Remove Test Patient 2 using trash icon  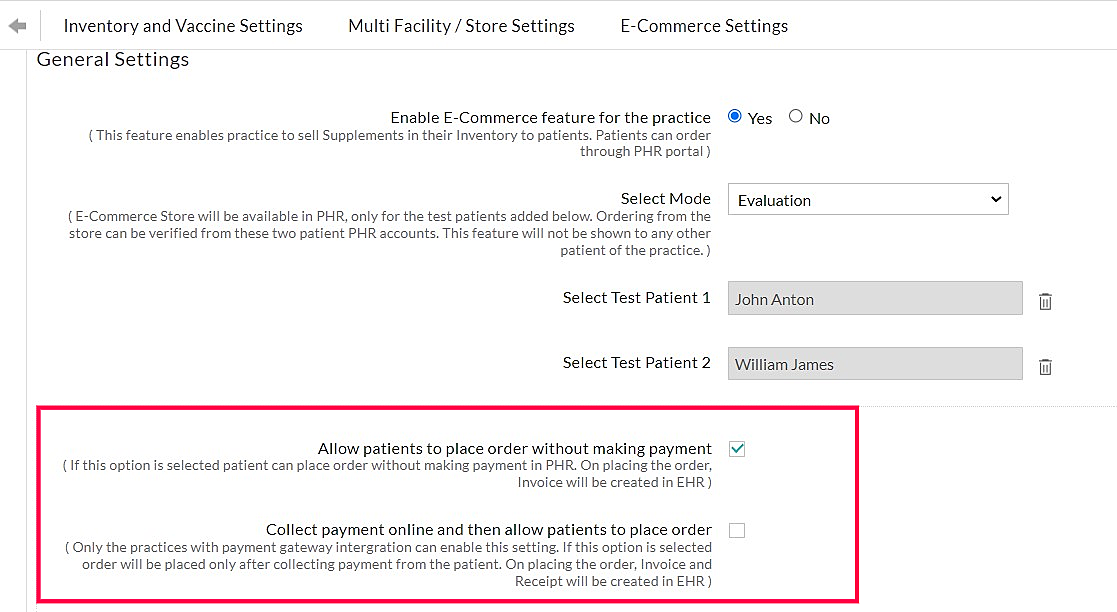(x=1045, y=367)
